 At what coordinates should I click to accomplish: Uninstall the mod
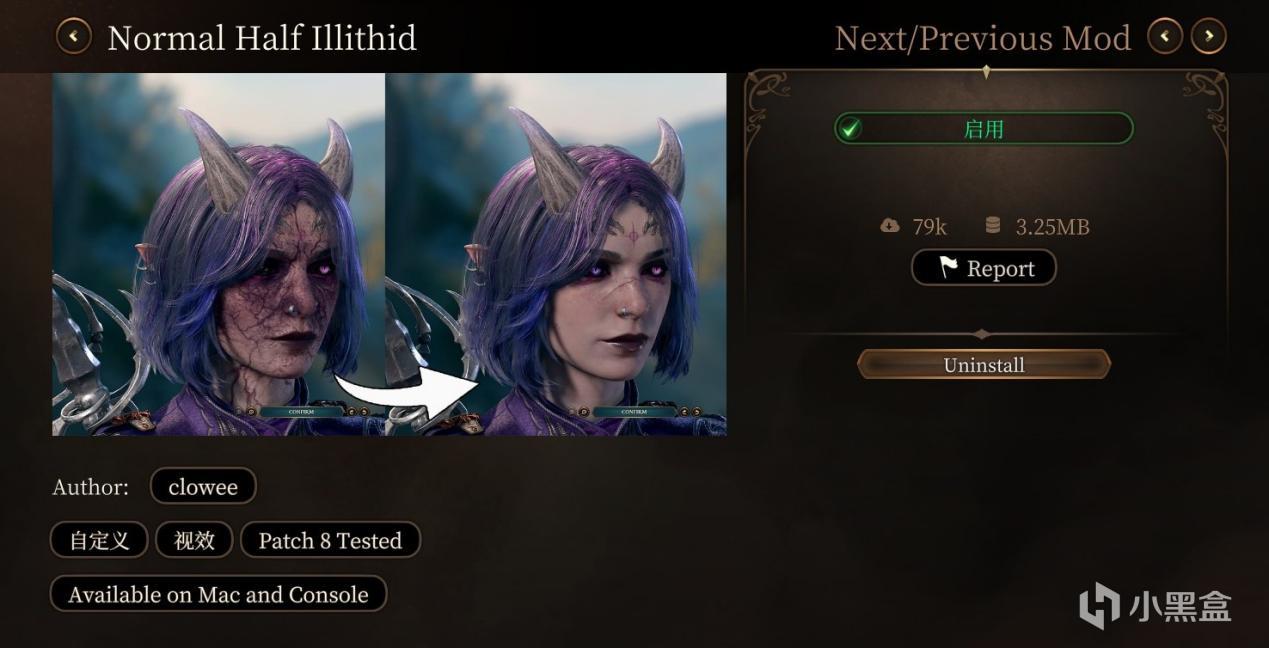[984, 365]
